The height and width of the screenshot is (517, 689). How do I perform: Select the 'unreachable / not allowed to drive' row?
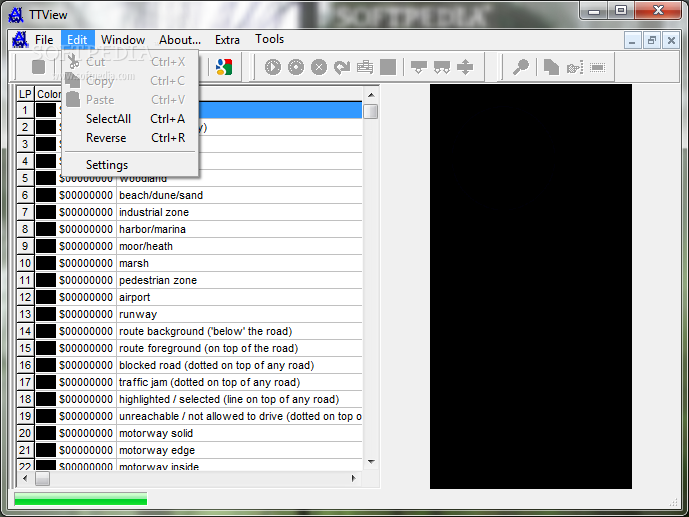click(x=189, y=416)
